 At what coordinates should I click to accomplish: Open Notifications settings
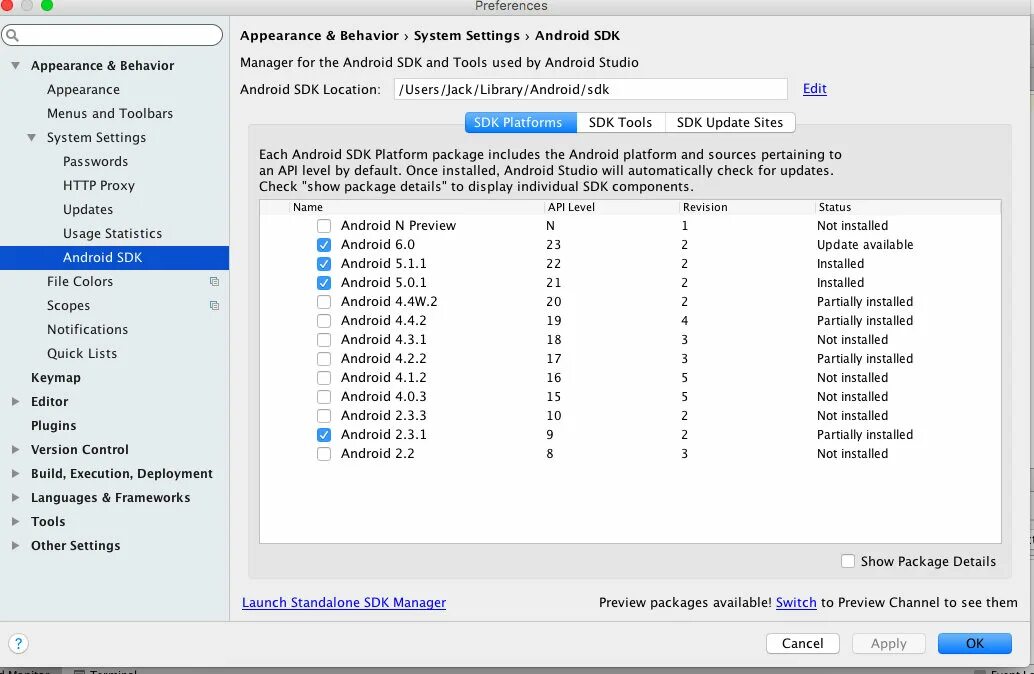87,329
